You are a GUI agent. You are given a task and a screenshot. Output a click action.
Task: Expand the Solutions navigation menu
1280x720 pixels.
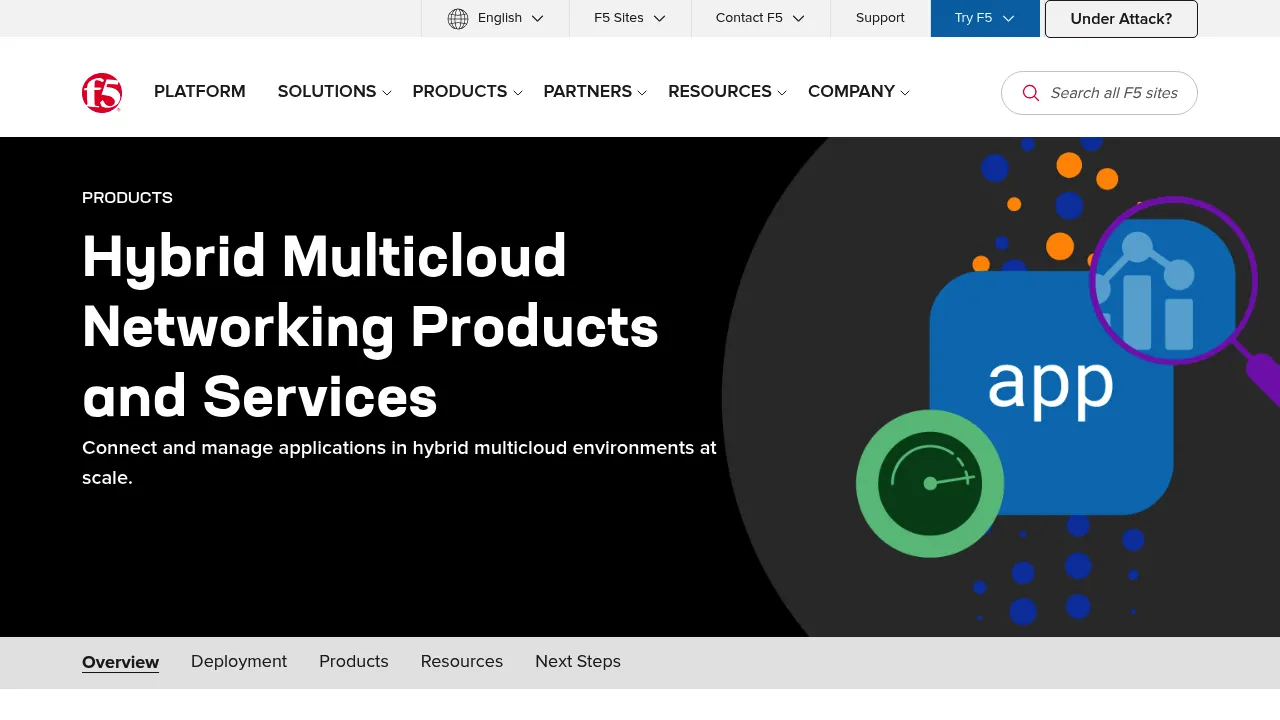(x=334, y=92)
